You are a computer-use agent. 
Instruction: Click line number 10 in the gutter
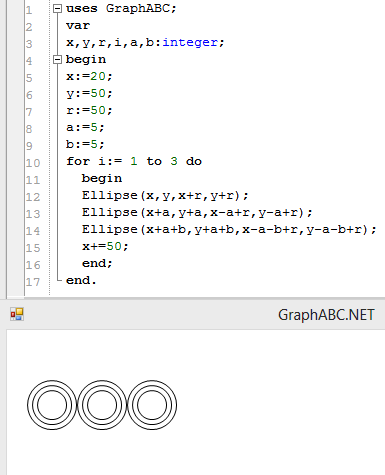click(x=33, y=163)
